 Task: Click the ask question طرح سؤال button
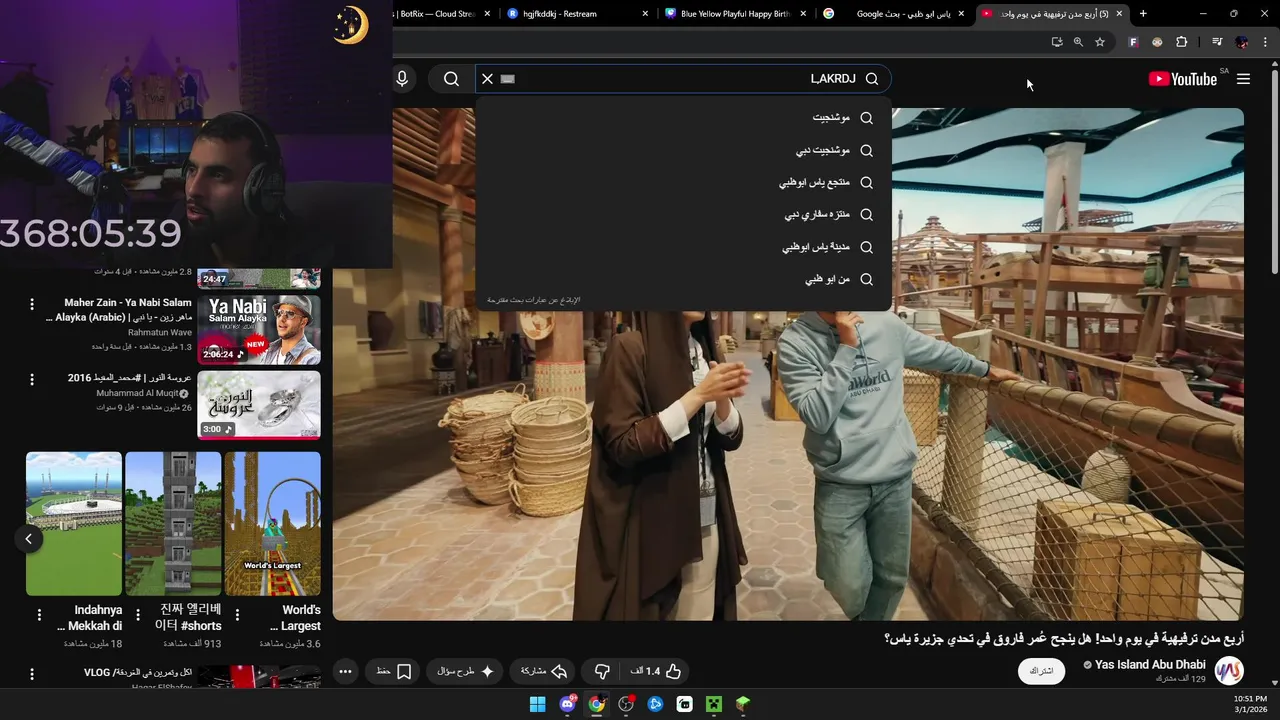coord(465,671)
